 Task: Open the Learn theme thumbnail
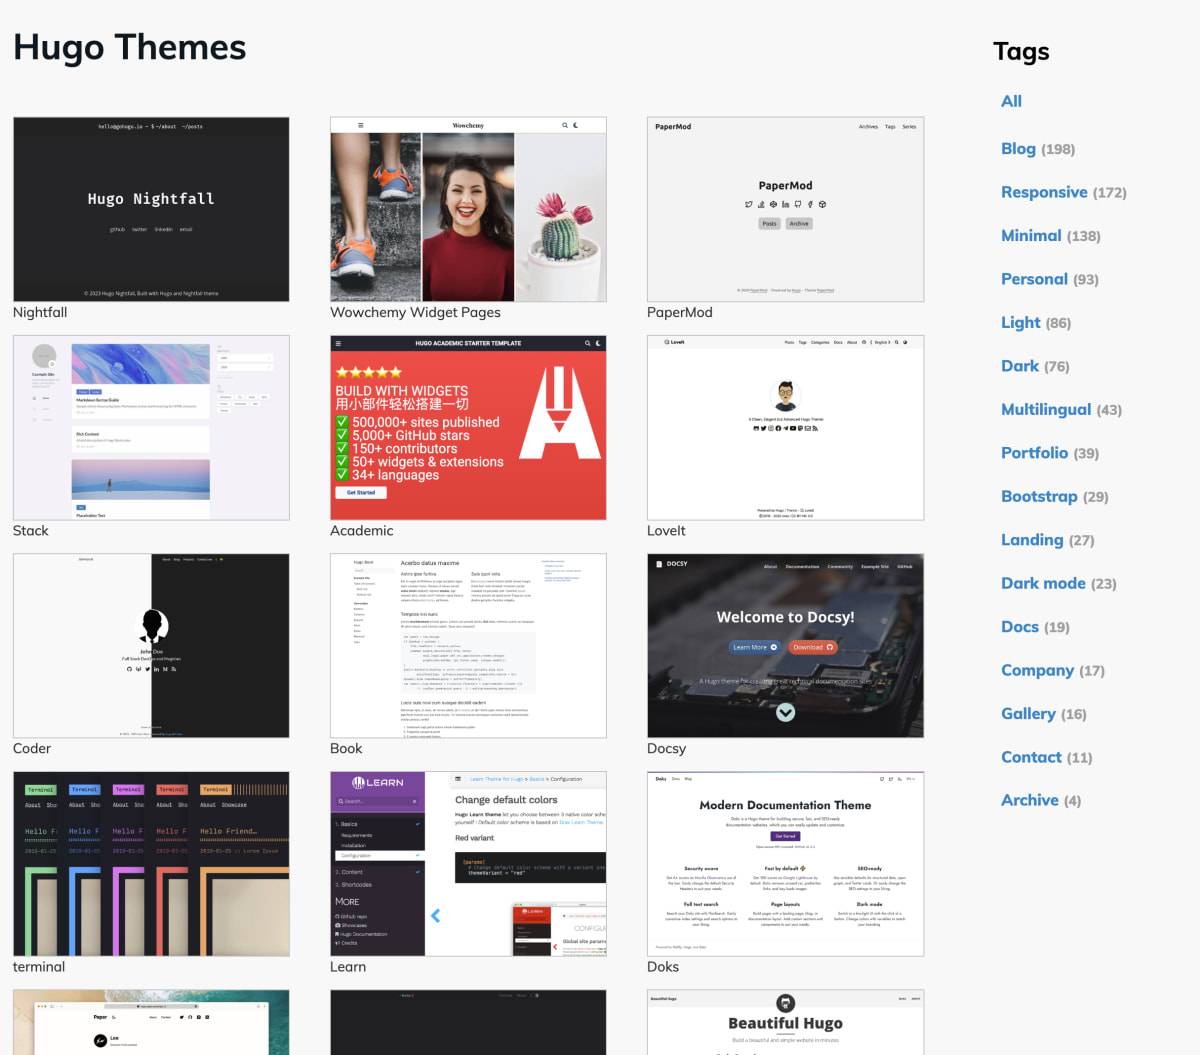[x=468, y=864]
